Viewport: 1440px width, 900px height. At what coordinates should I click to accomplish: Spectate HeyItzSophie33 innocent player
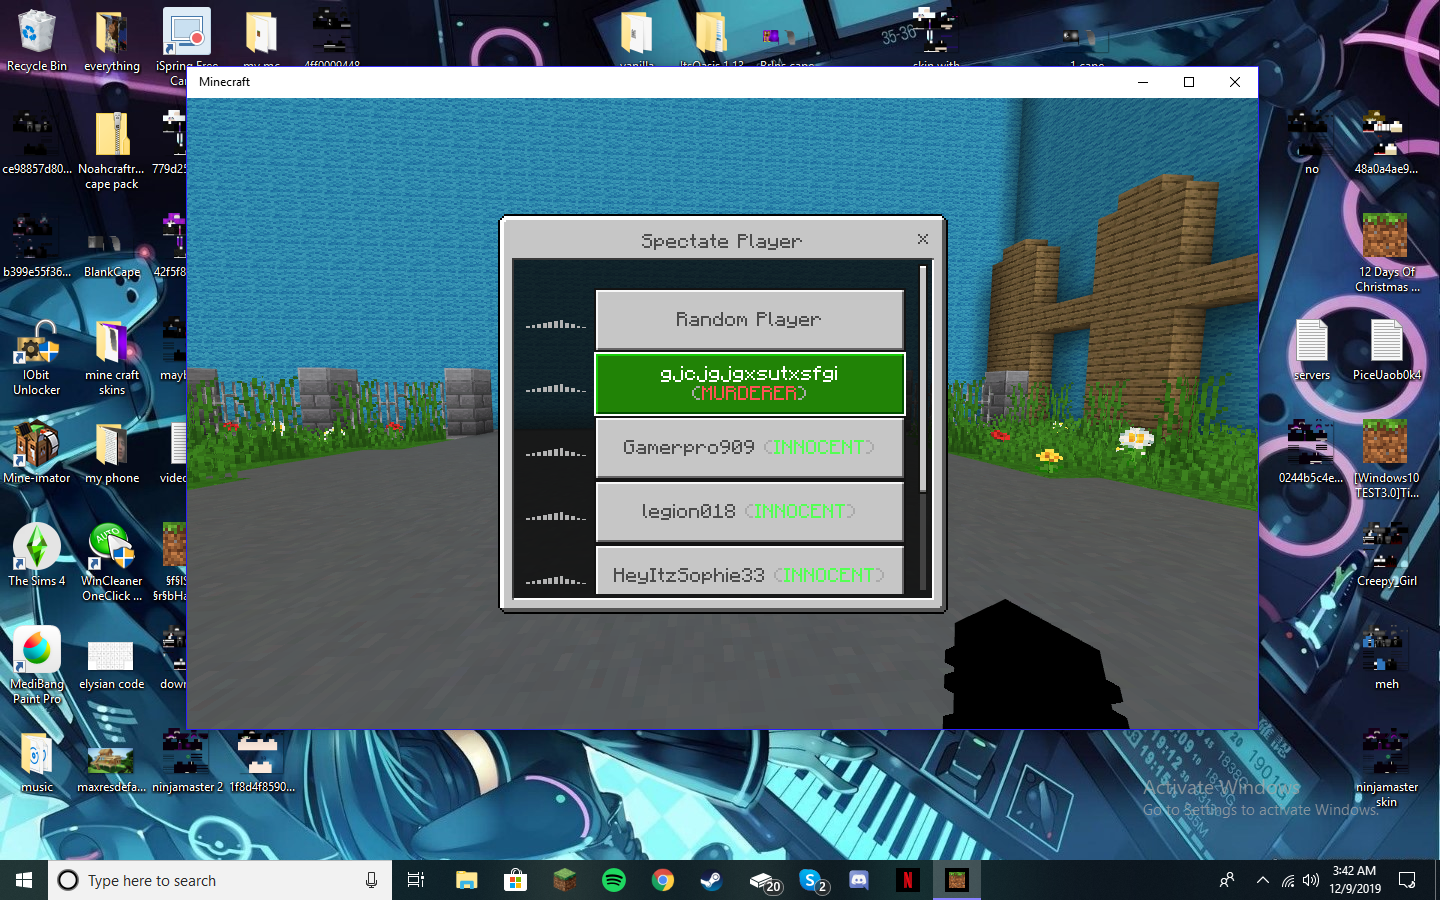(749, 571)
